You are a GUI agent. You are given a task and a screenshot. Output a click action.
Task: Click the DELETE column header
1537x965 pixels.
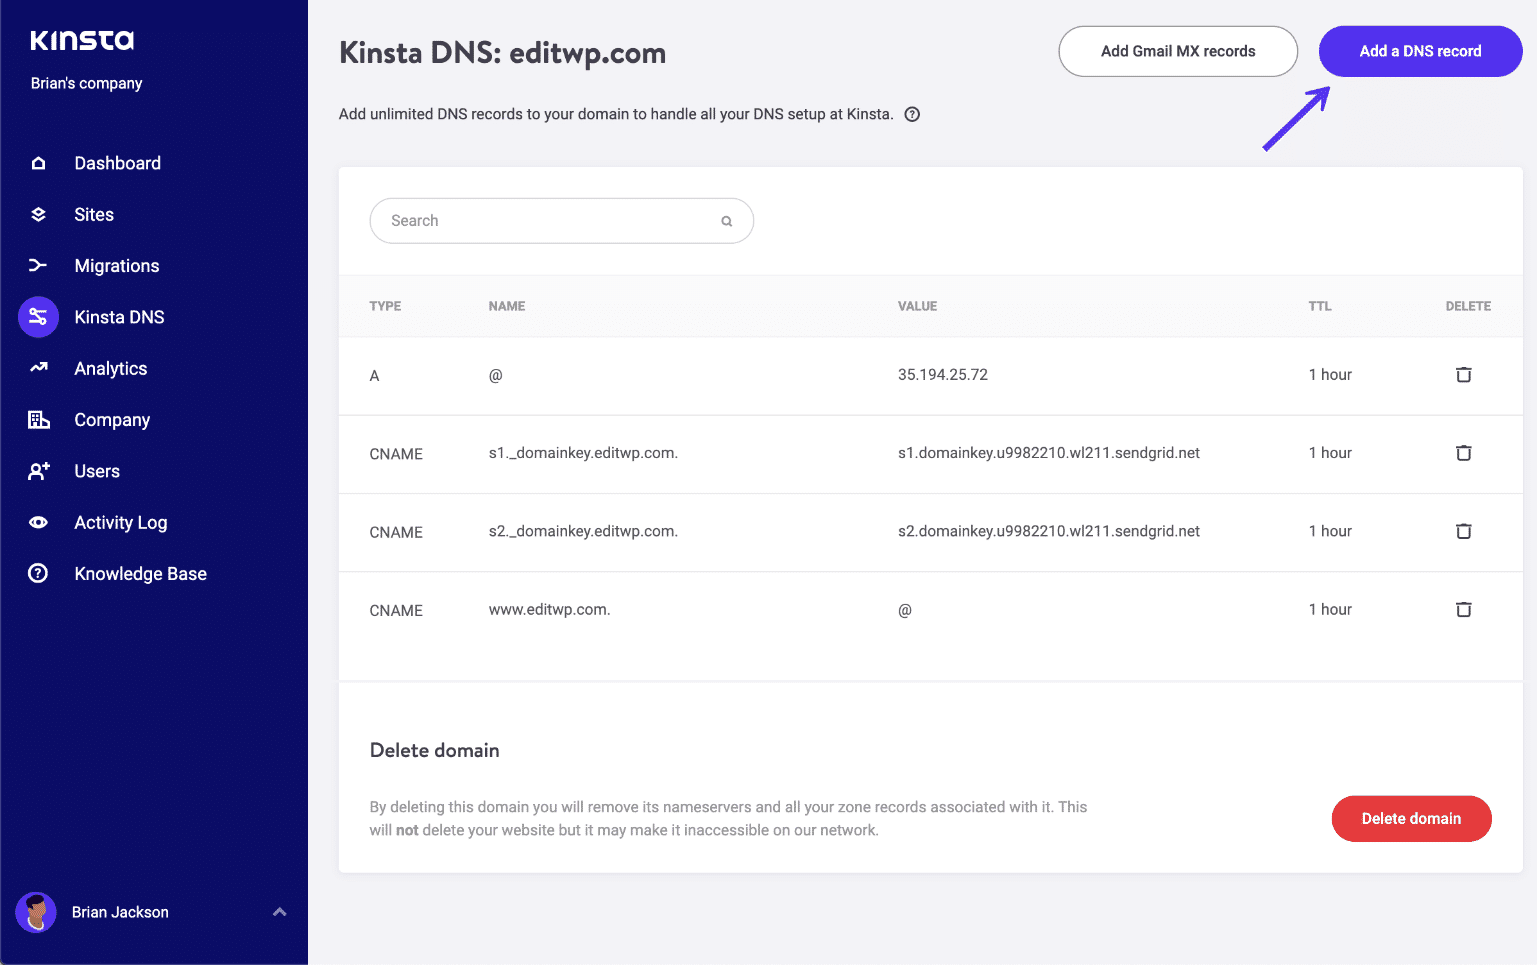[x=1468, y=306]
